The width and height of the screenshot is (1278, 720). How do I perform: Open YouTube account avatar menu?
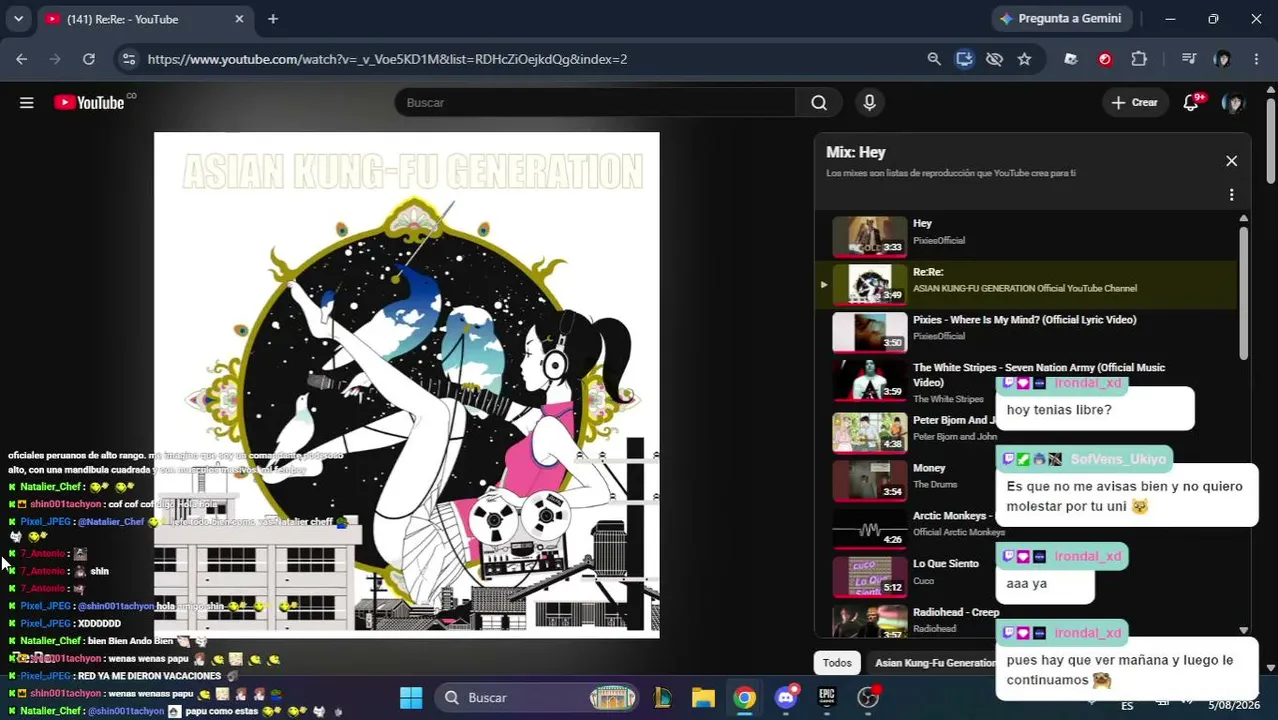click(1234, 103)
